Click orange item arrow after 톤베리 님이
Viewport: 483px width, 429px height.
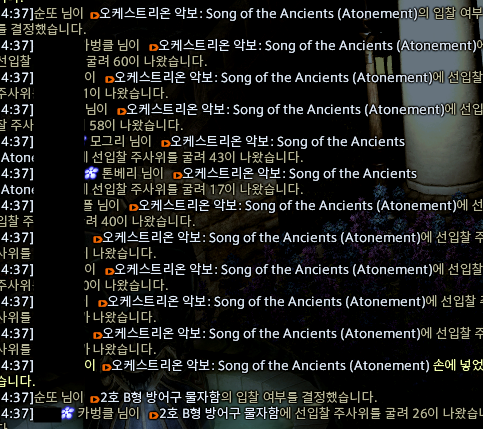pos(178,175)
